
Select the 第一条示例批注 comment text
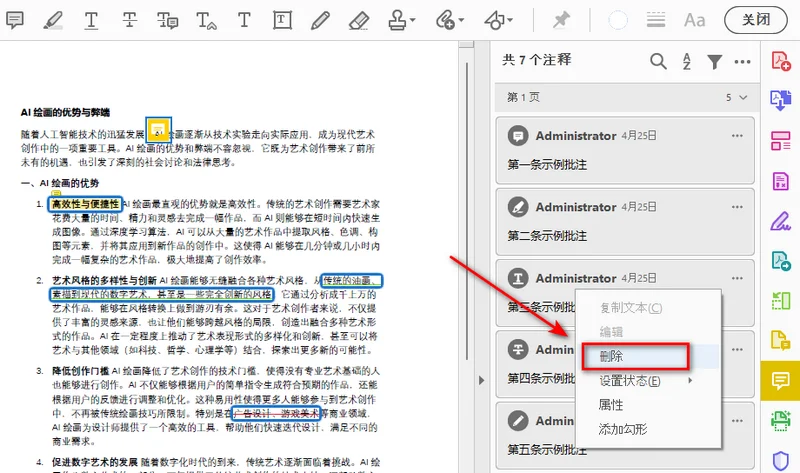[547, 164]
